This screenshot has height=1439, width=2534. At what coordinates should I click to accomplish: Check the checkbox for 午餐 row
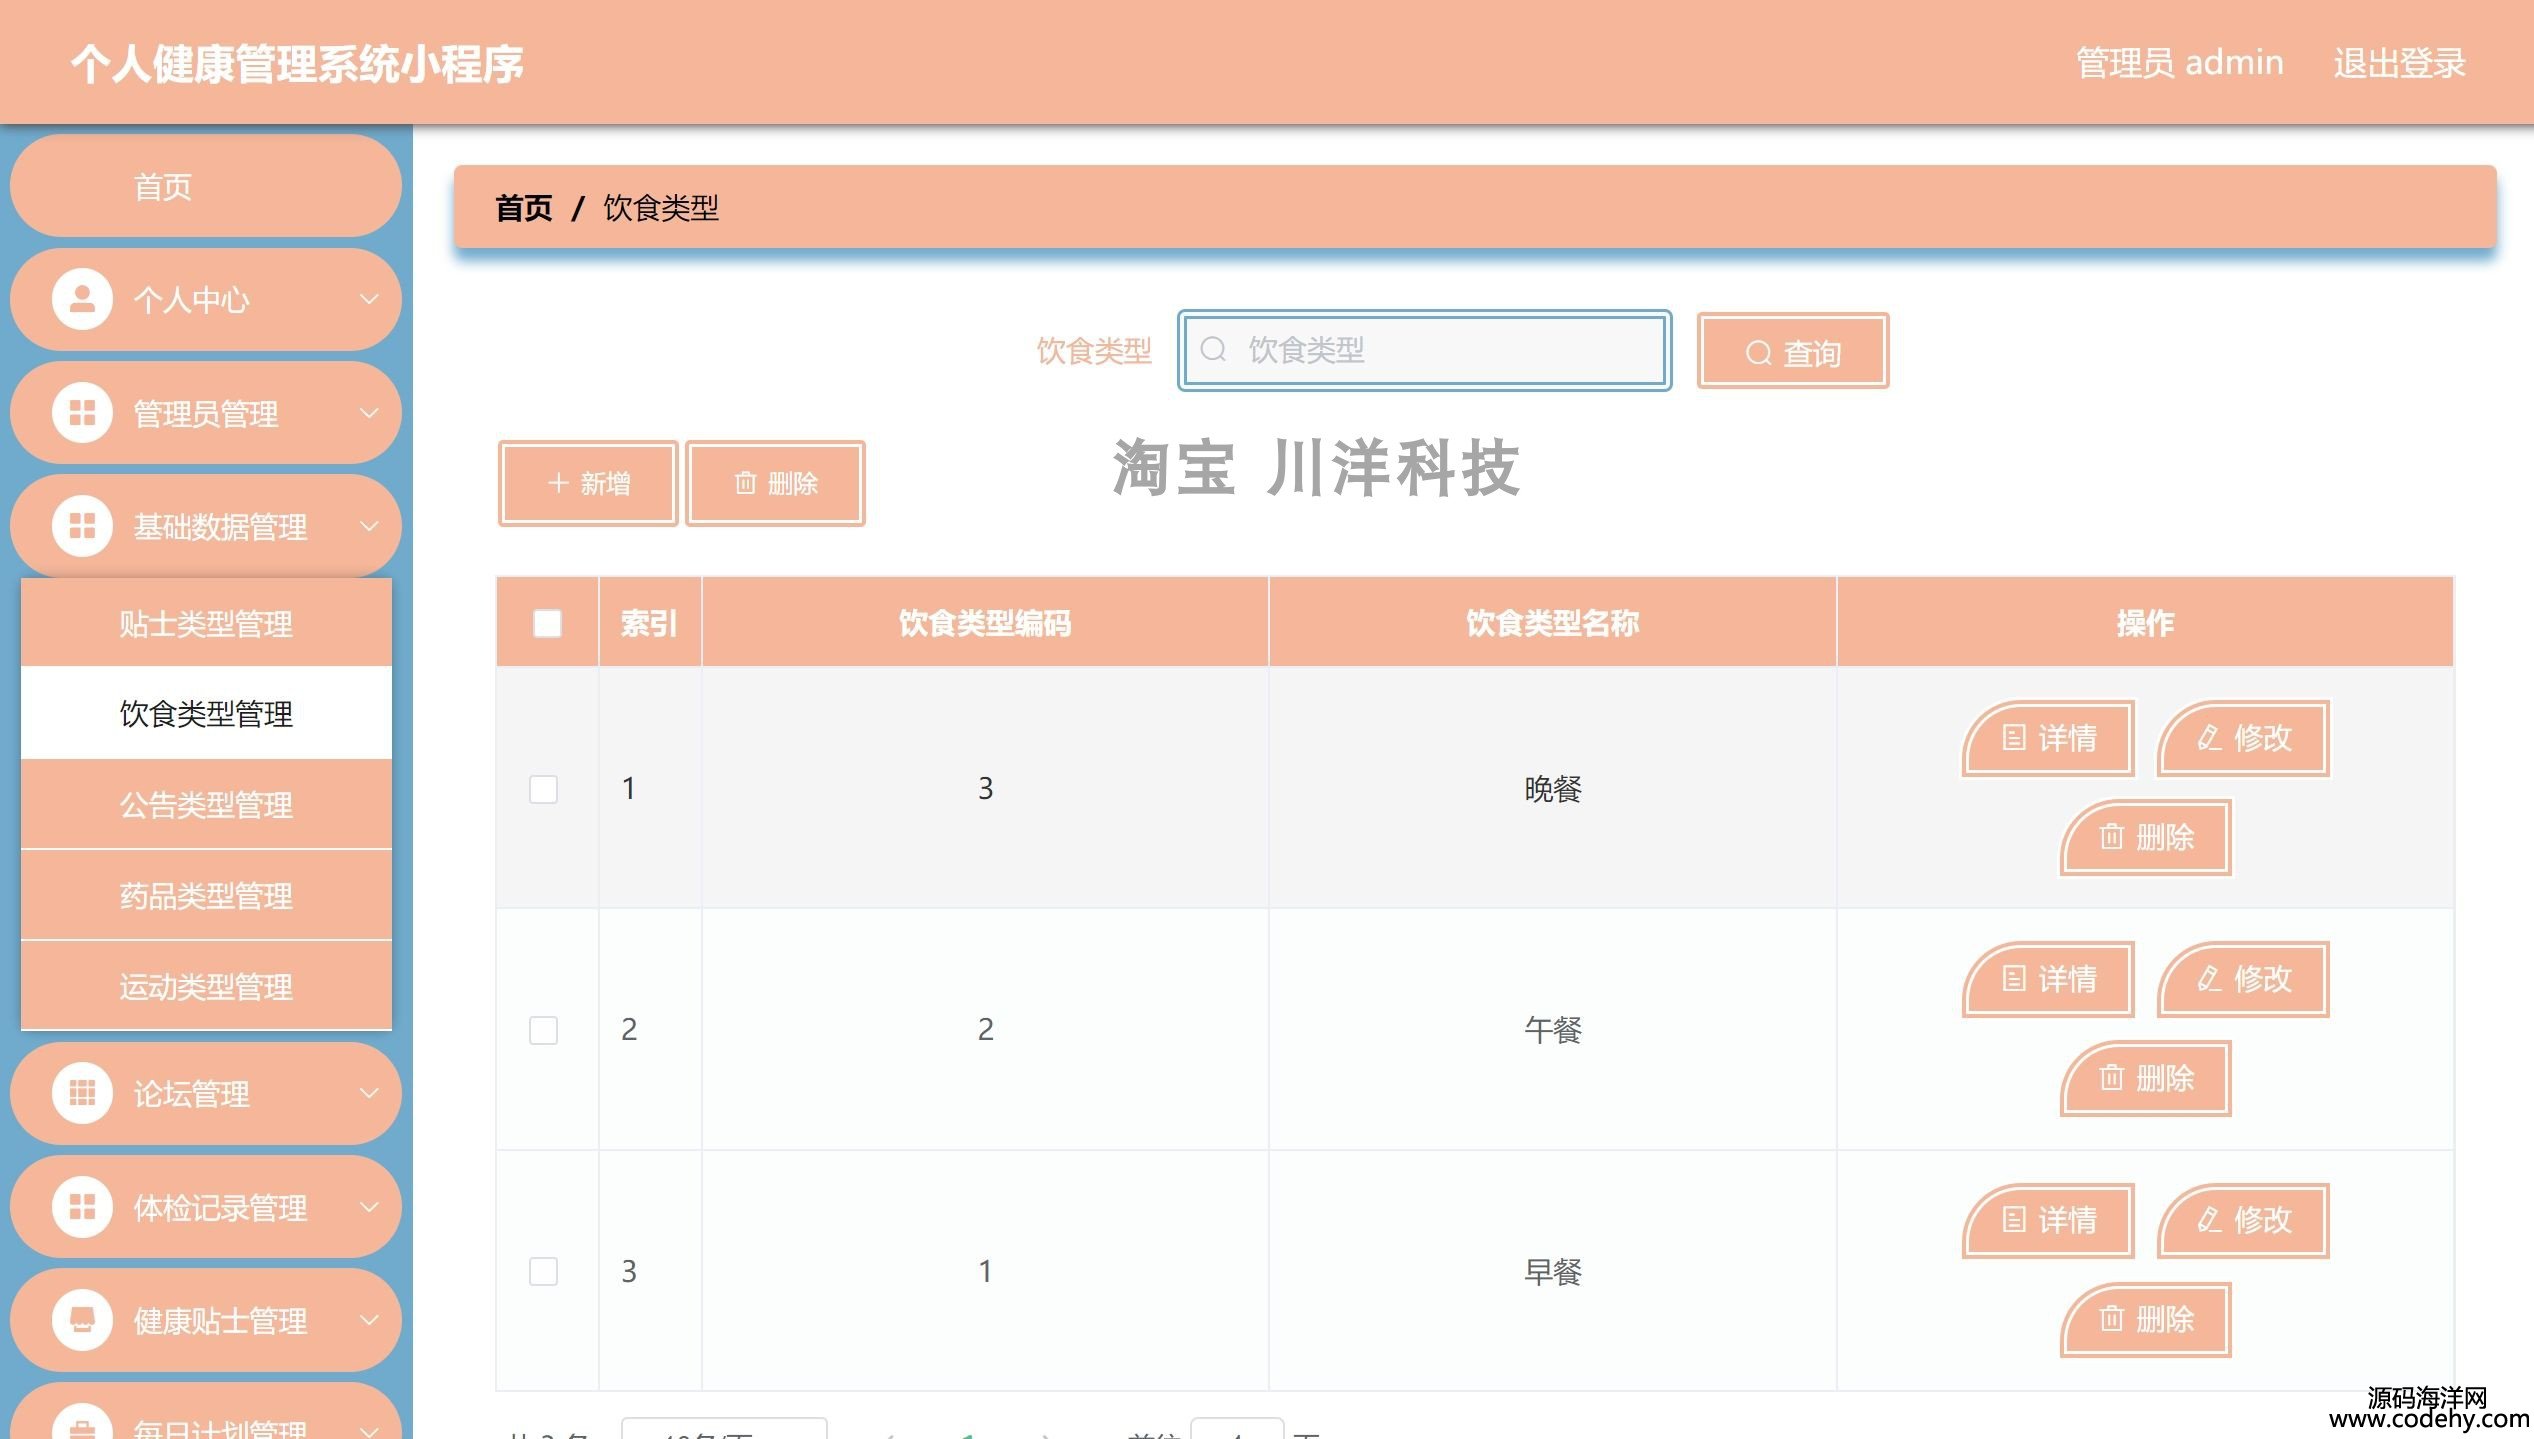coord(543,1030)
